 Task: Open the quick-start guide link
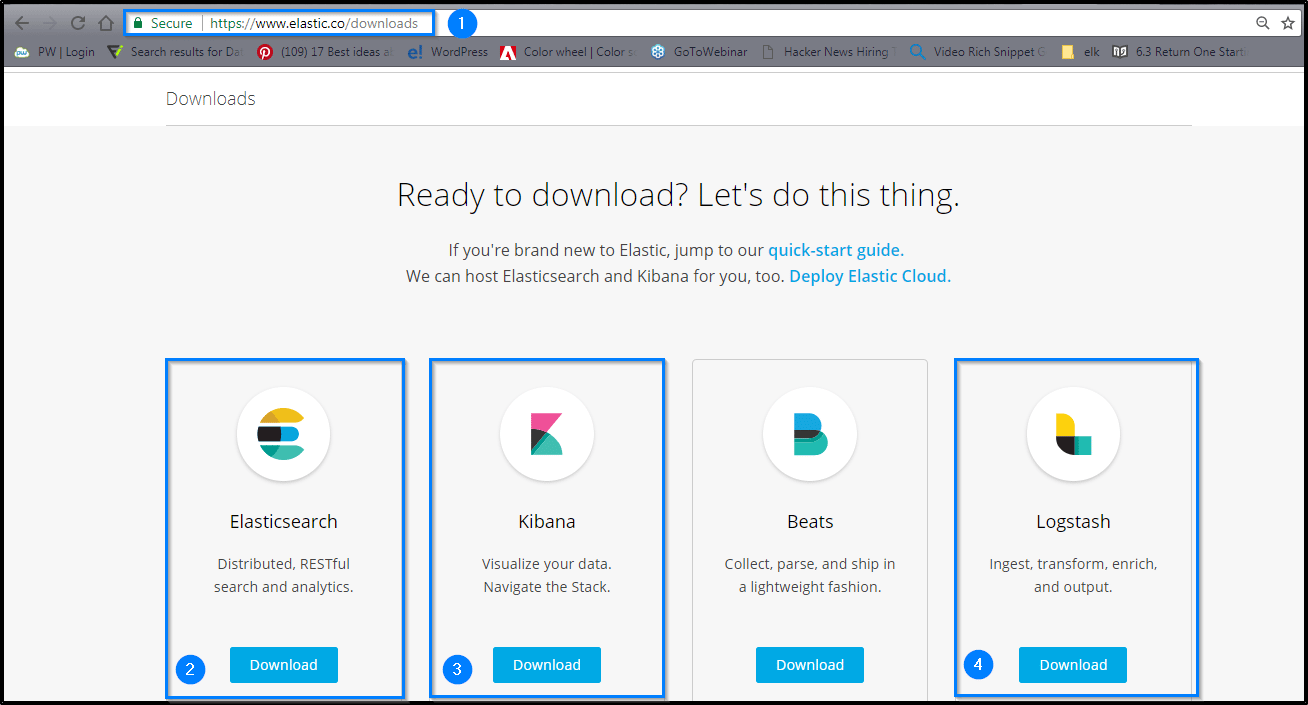point(836,250)
